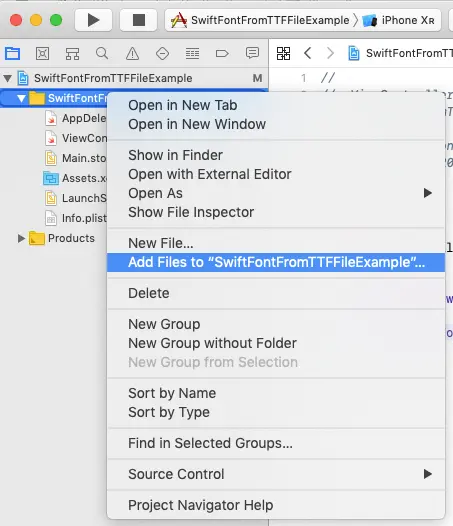Collapse the SwiftFontFromTTFFileExample project root
This screenshot has width=453, height=526.
[x=8, y=78]
